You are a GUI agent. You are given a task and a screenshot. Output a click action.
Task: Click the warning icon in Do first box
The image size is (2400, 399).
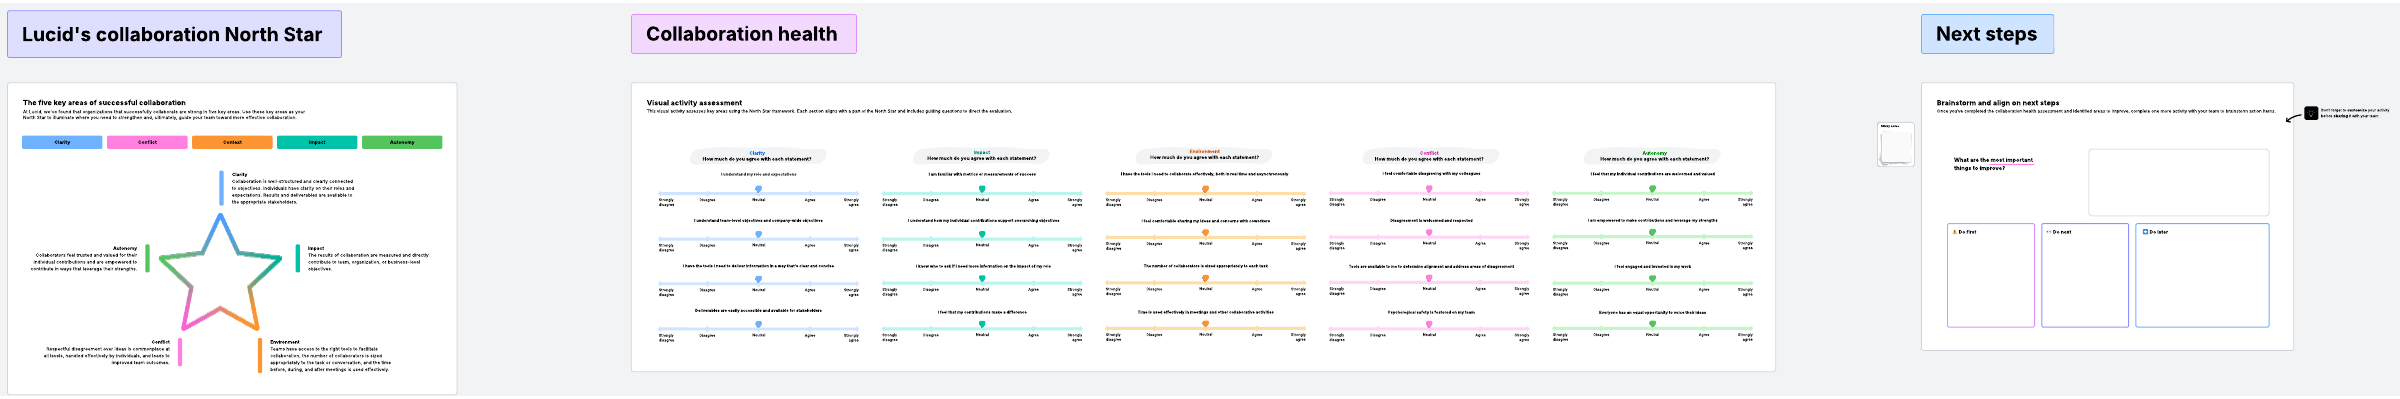point(1954,232)
